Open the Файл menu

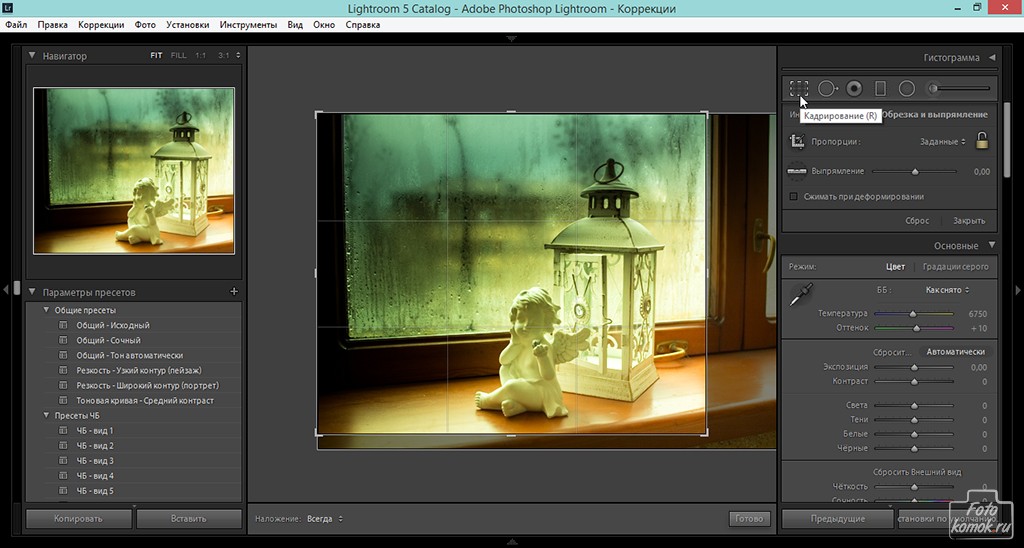pyautogui.click(x=16, y=25)
